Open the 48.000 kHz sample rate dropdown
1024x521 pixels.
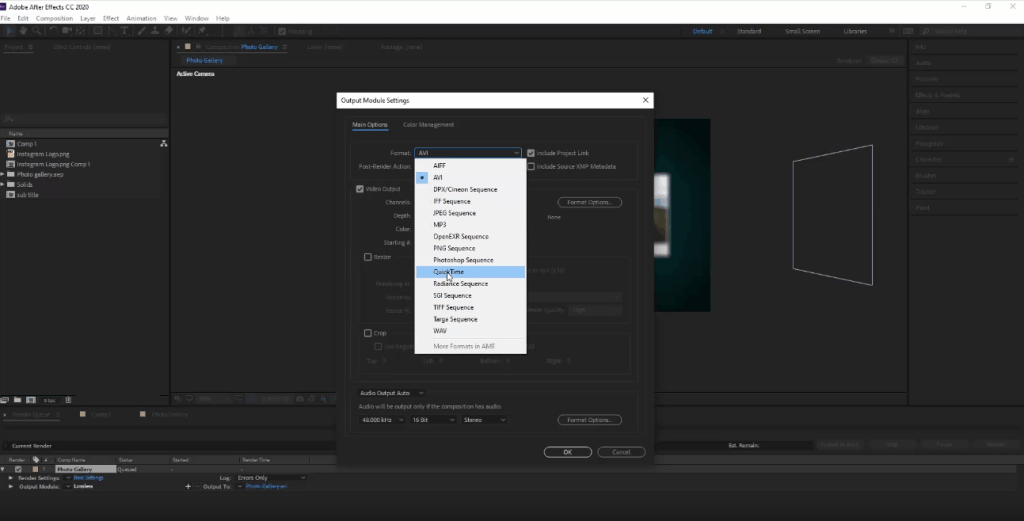382,420
